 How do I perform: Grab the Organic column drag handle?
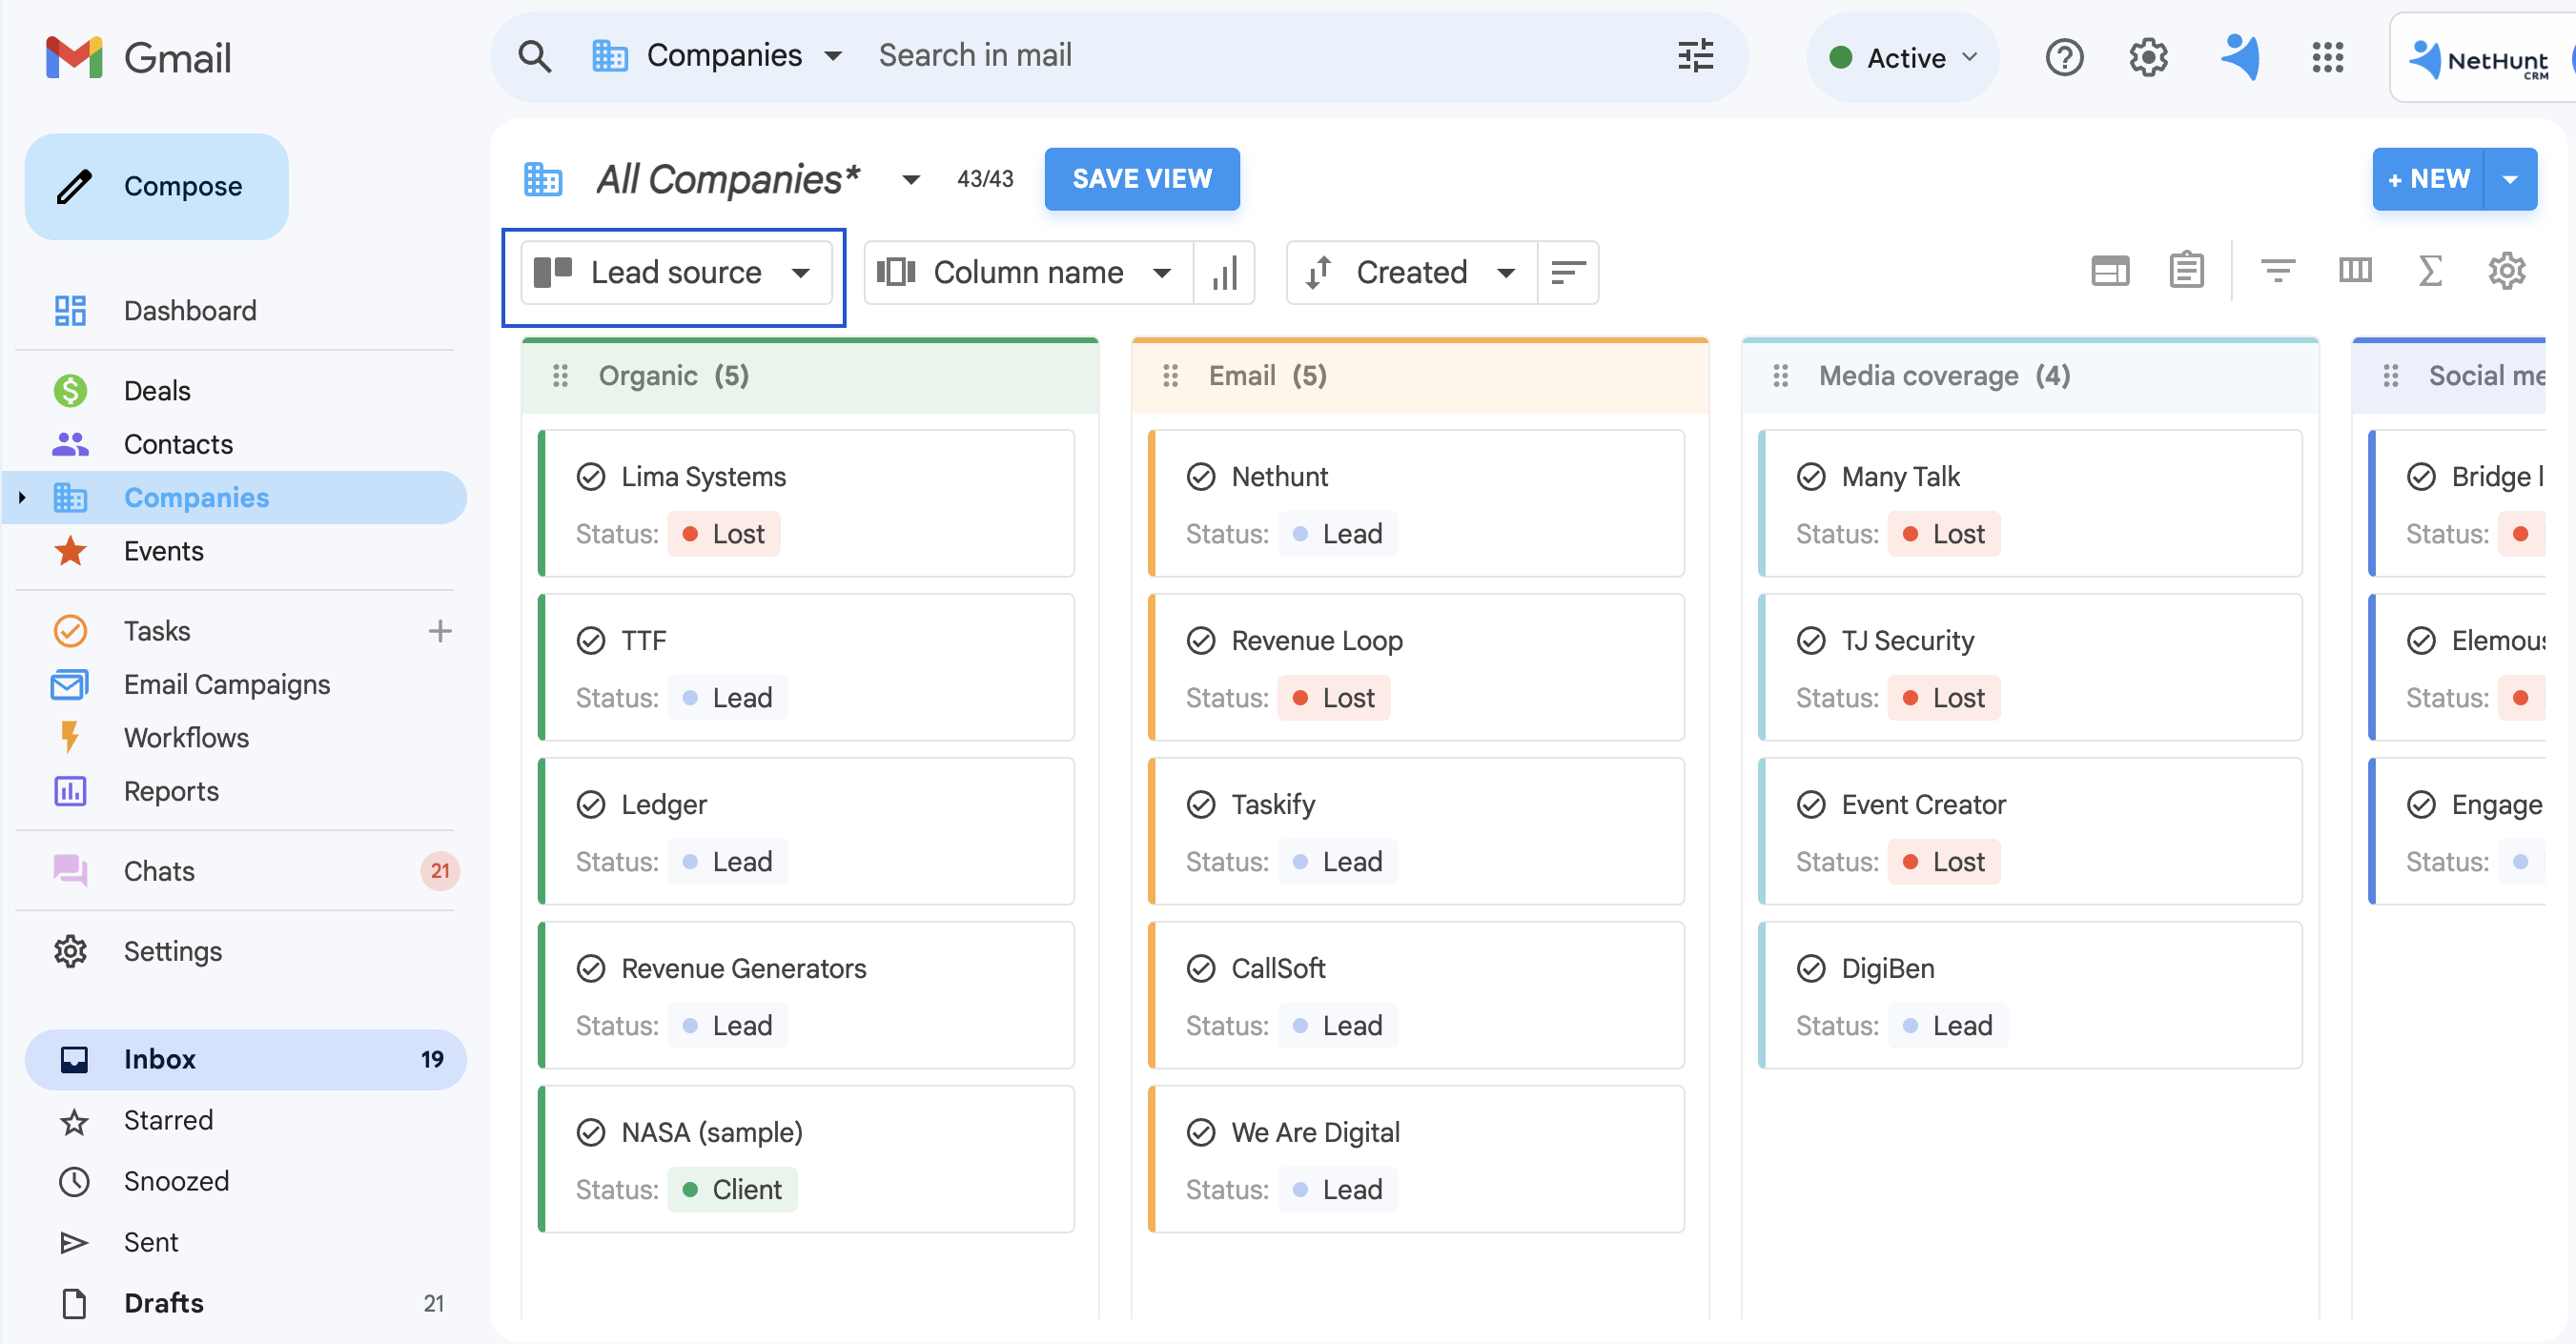pyautogui.click(x=560, y=376)
